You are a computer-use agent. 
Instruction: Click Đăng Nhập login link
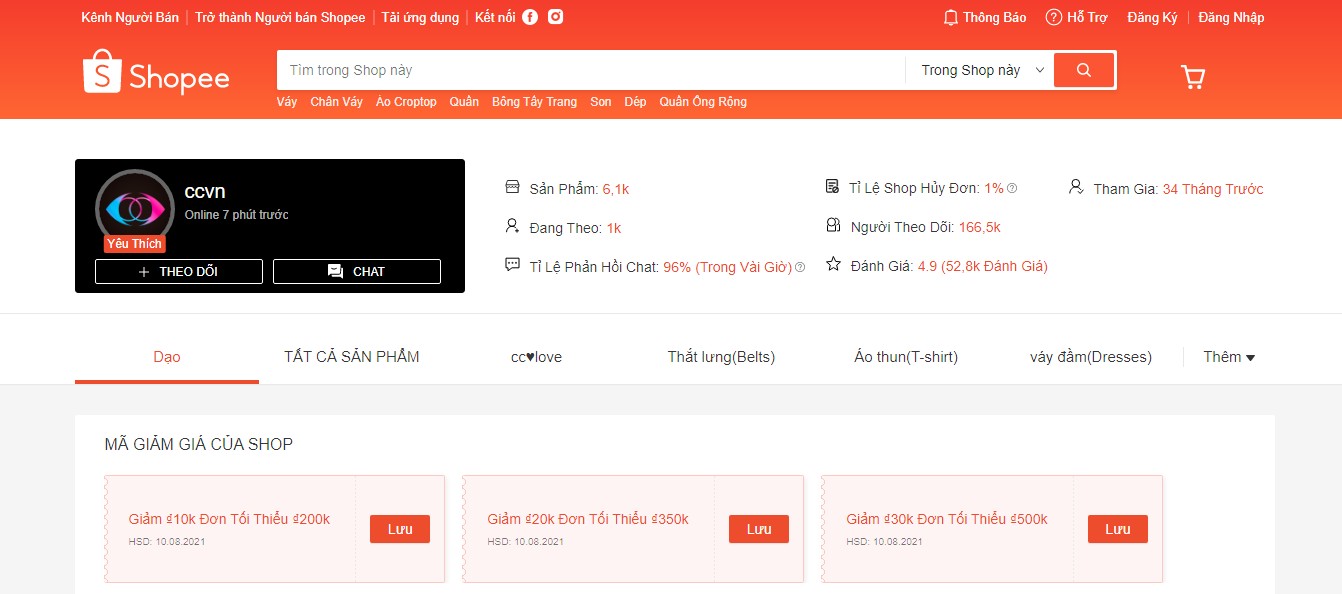point(1231,17)
